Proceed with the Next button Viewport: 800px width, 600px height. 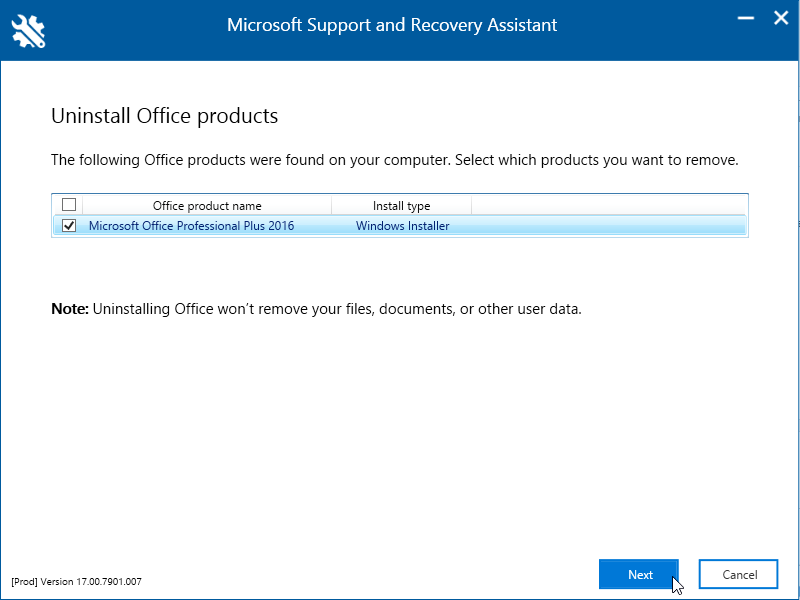(639, 574)
